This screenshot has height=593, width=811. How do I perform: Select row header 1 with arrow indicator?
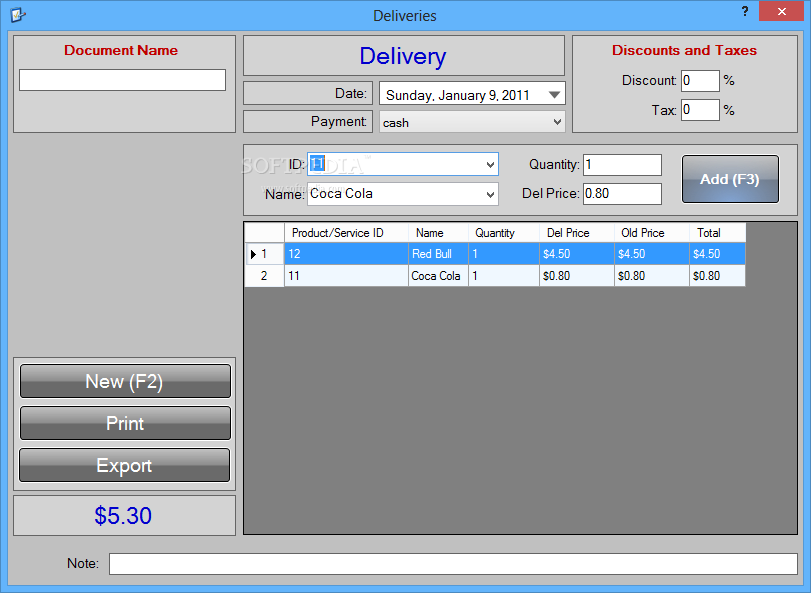point(264,254)
